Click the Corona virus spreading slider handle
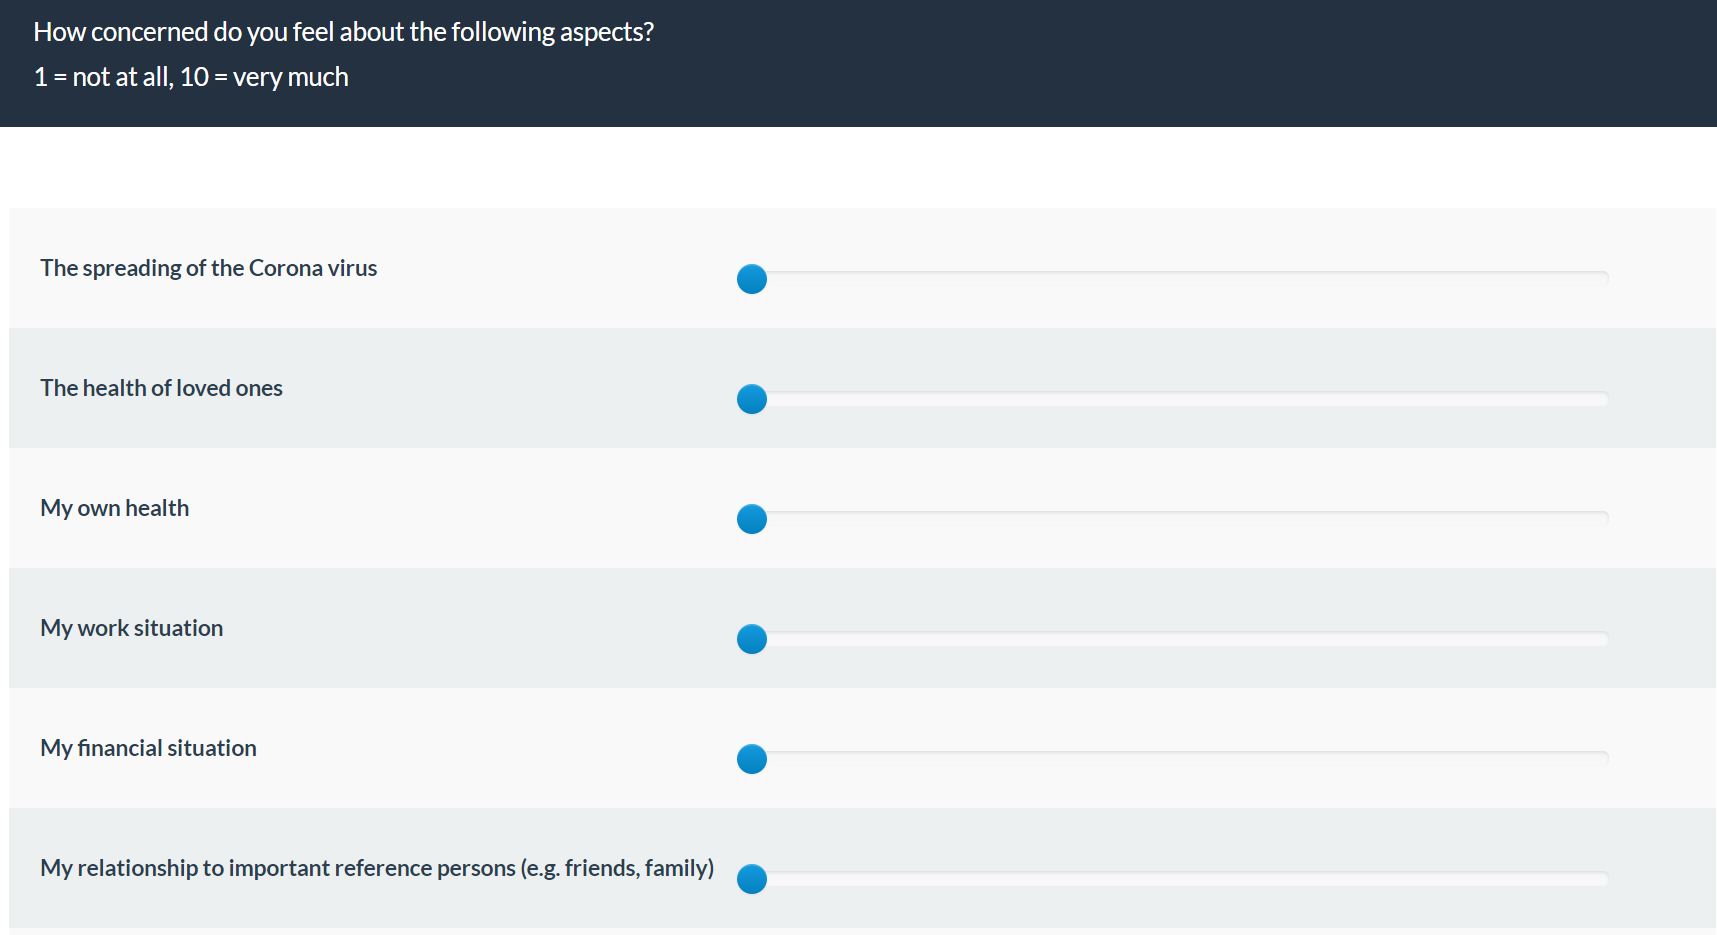This screenshot has width=1717, height=935. pyautogui.click(x=752, y=279)
